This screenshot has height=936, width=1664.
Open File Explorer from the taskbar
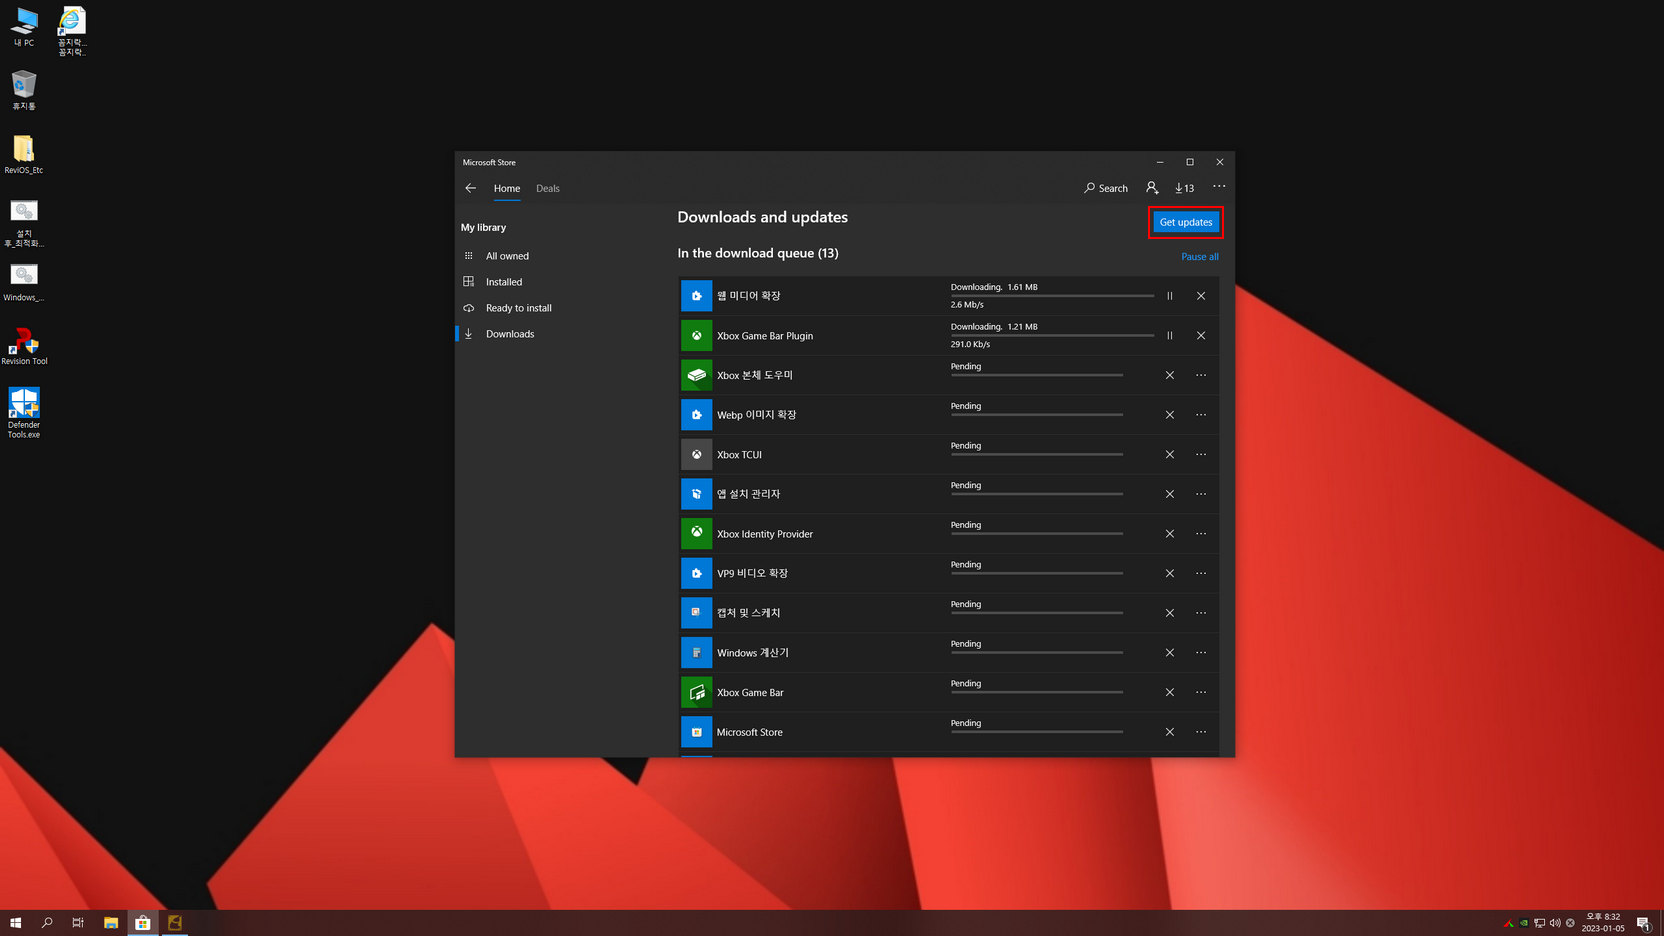pyautogui.click(x=111, y=923)
